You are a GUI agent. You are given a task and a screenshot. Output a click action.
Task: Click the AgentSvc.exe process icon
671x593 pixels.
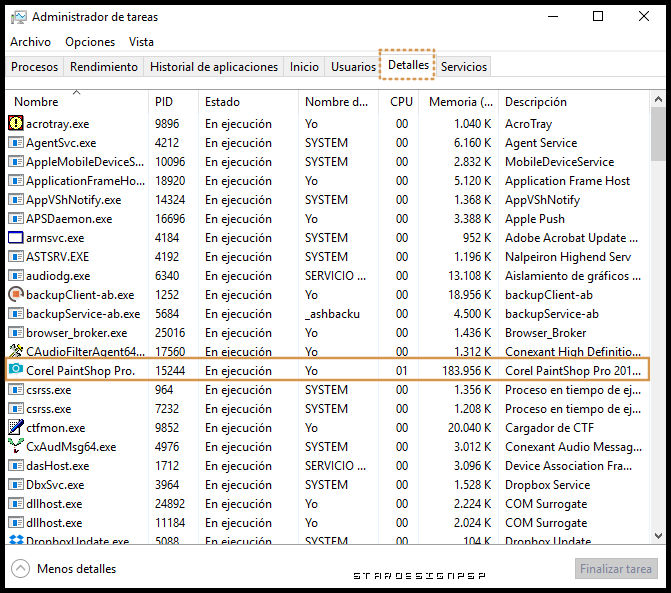tap(16, 142)
